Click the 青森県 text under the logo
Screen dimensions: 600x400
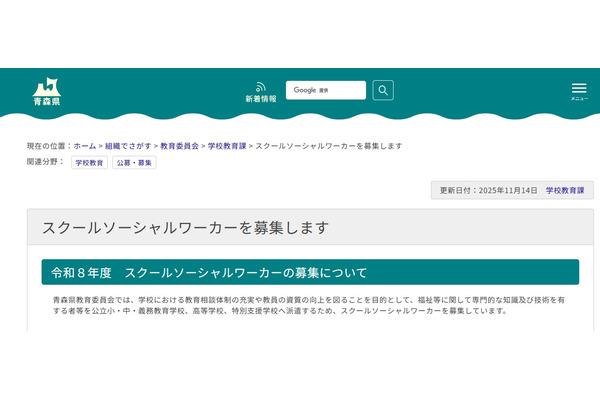point(46,102)
